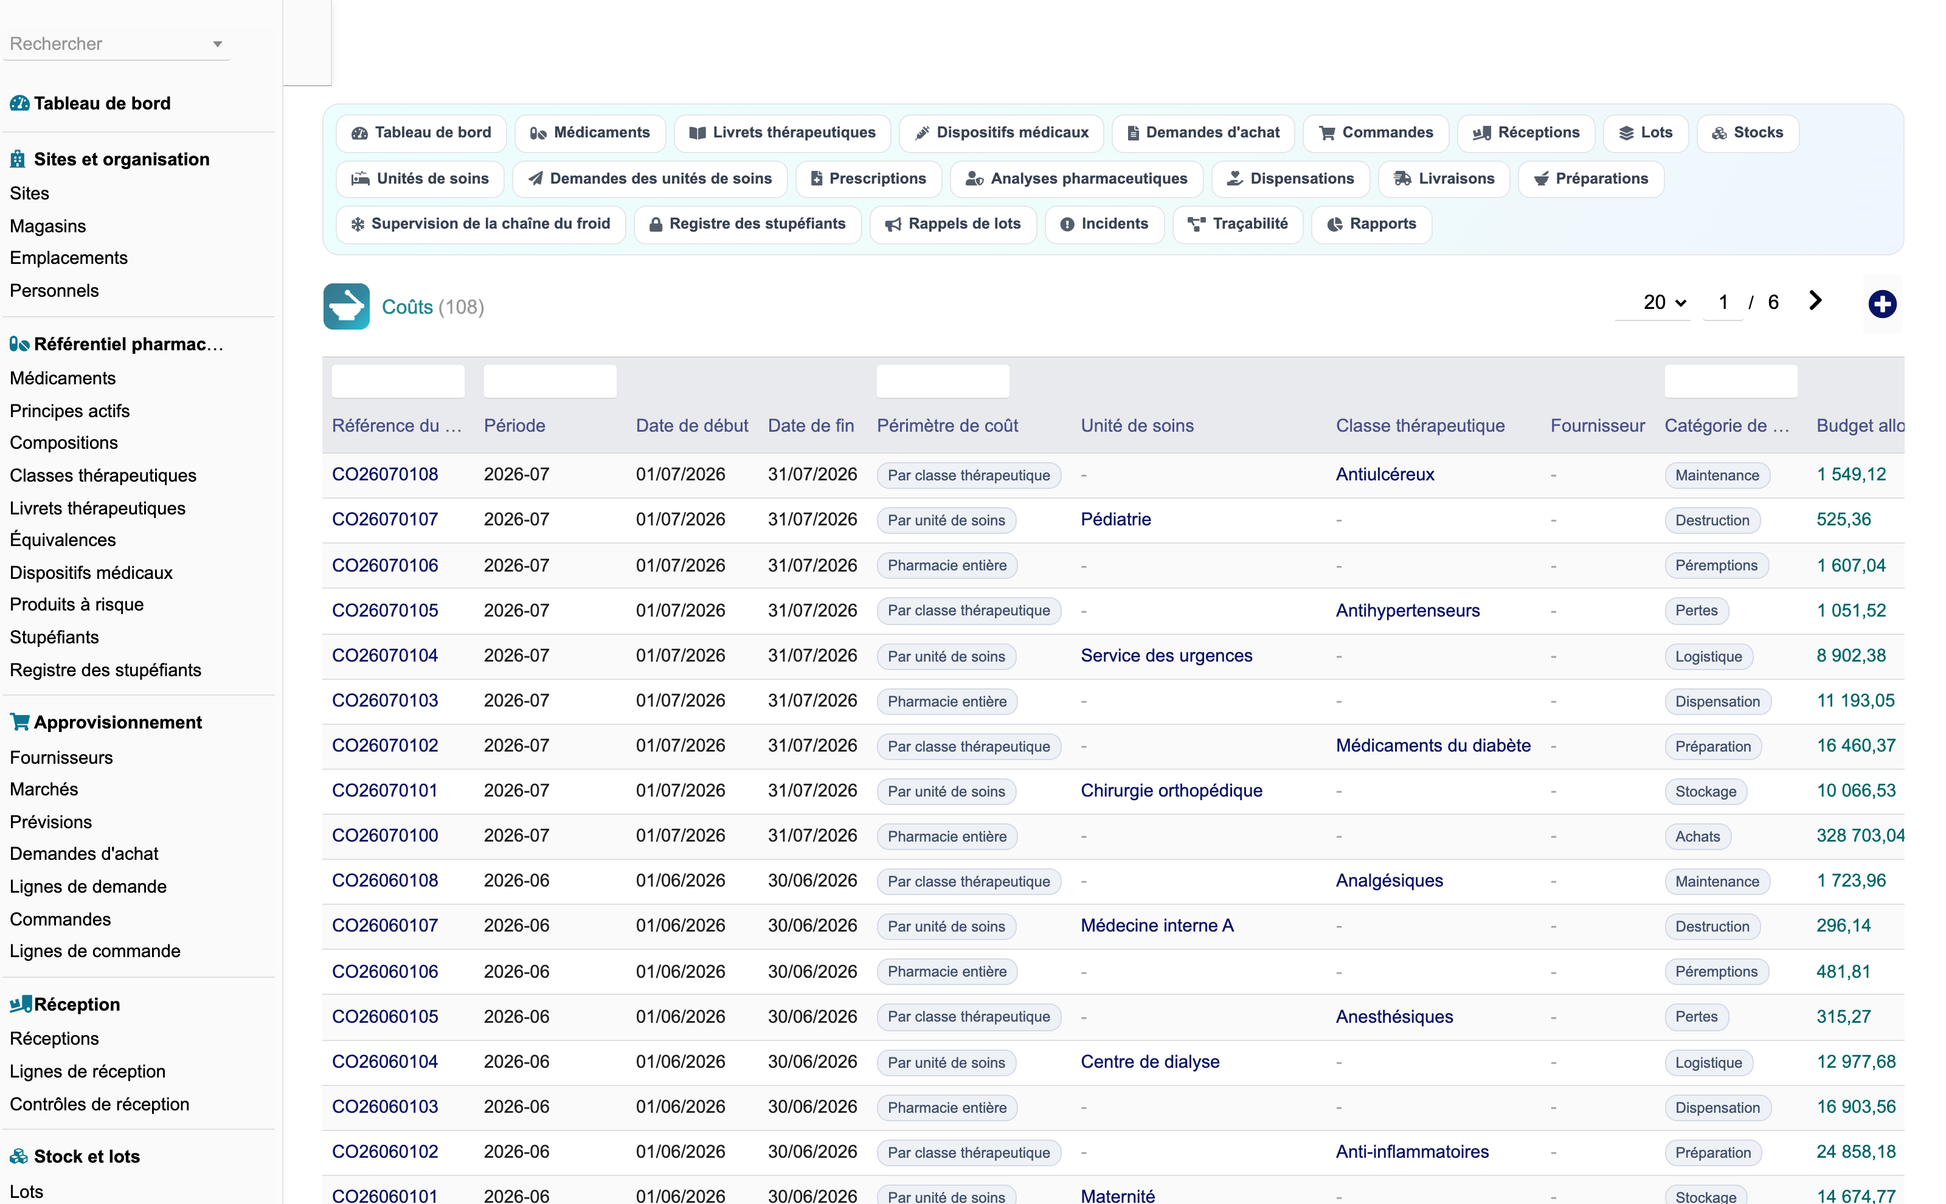Open the Prescriptions shortcut button
This screenshot has height=1204, width=1946.
click(869, 179)
